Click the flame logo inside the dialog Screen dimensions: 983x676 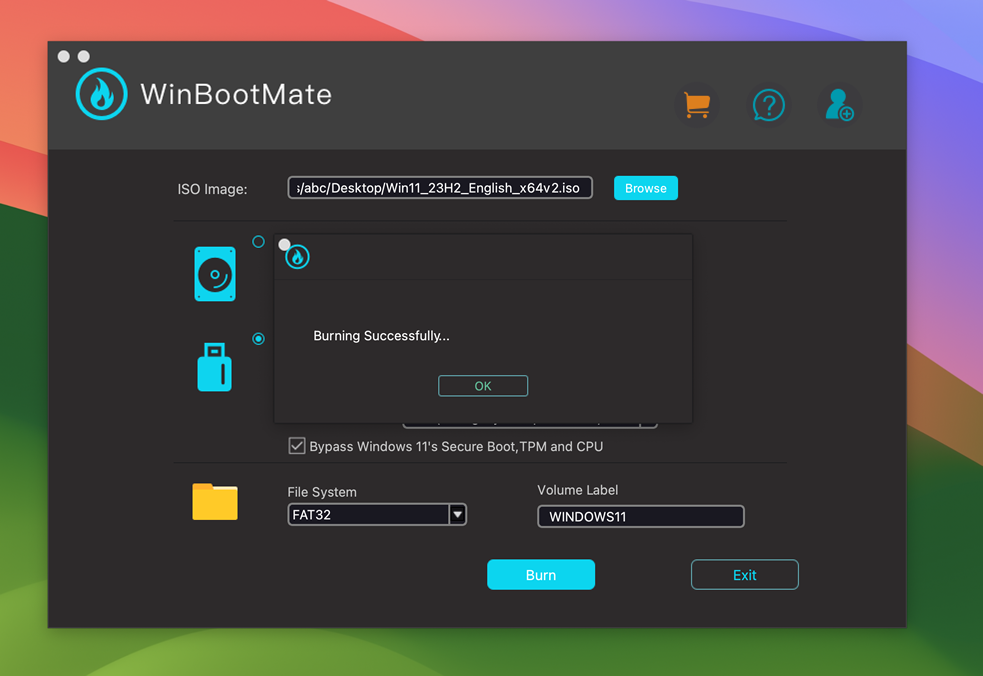(x=297, y=256)
